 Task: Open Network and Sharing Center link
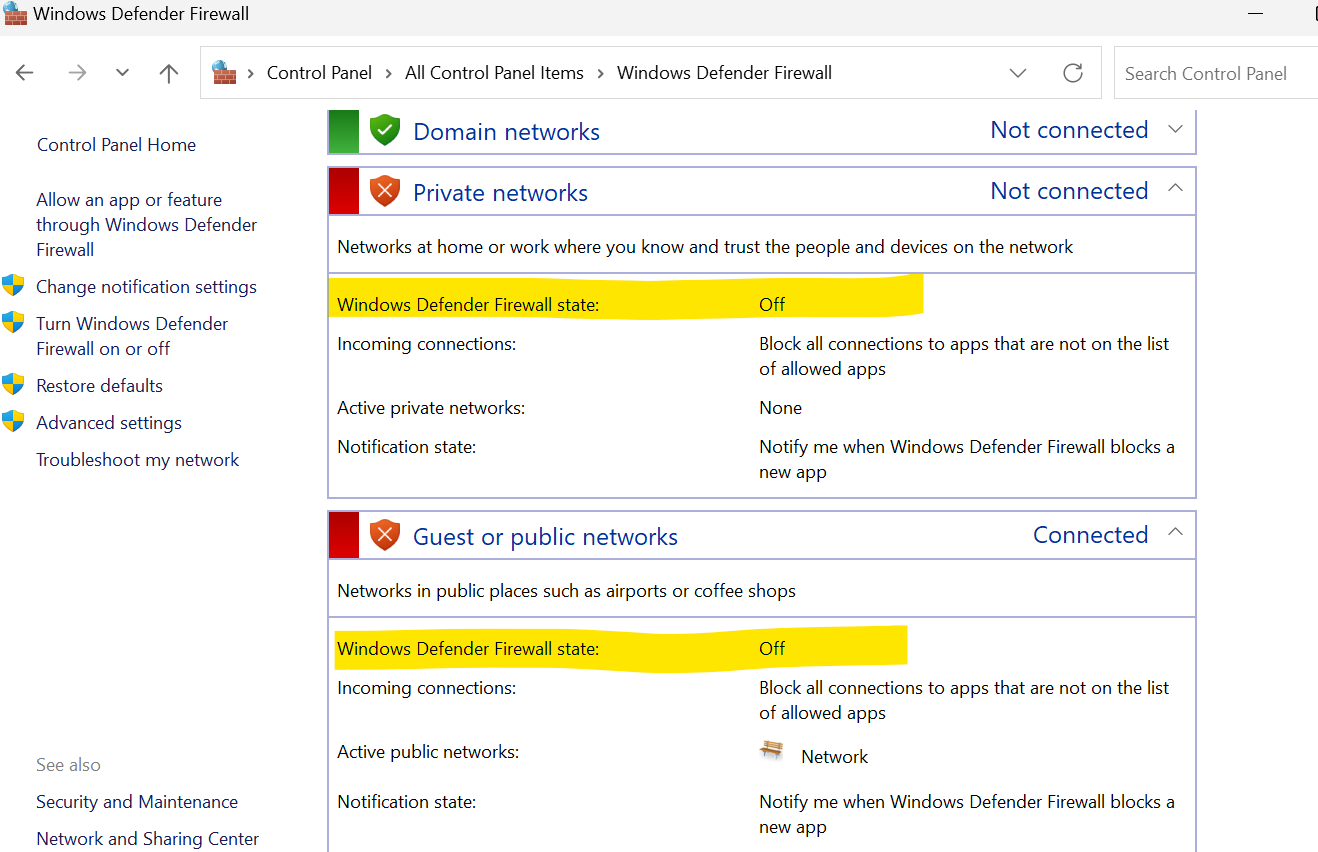pyautogui.click(x=147, y=839)
